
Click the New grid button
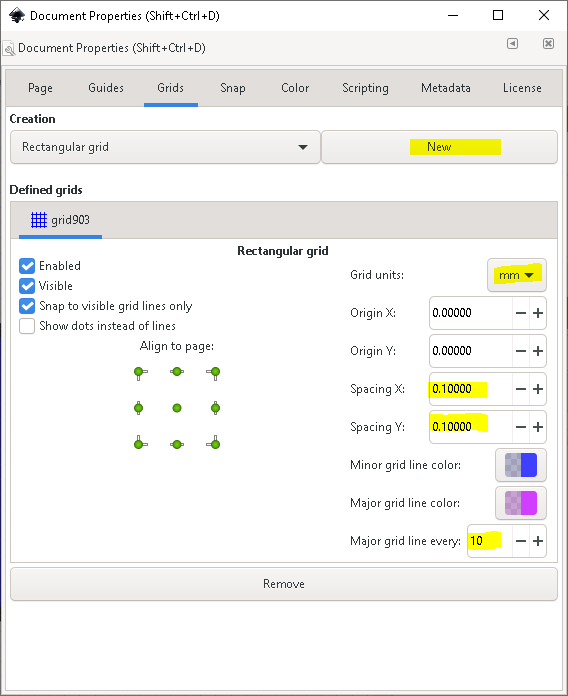[439, 147]
